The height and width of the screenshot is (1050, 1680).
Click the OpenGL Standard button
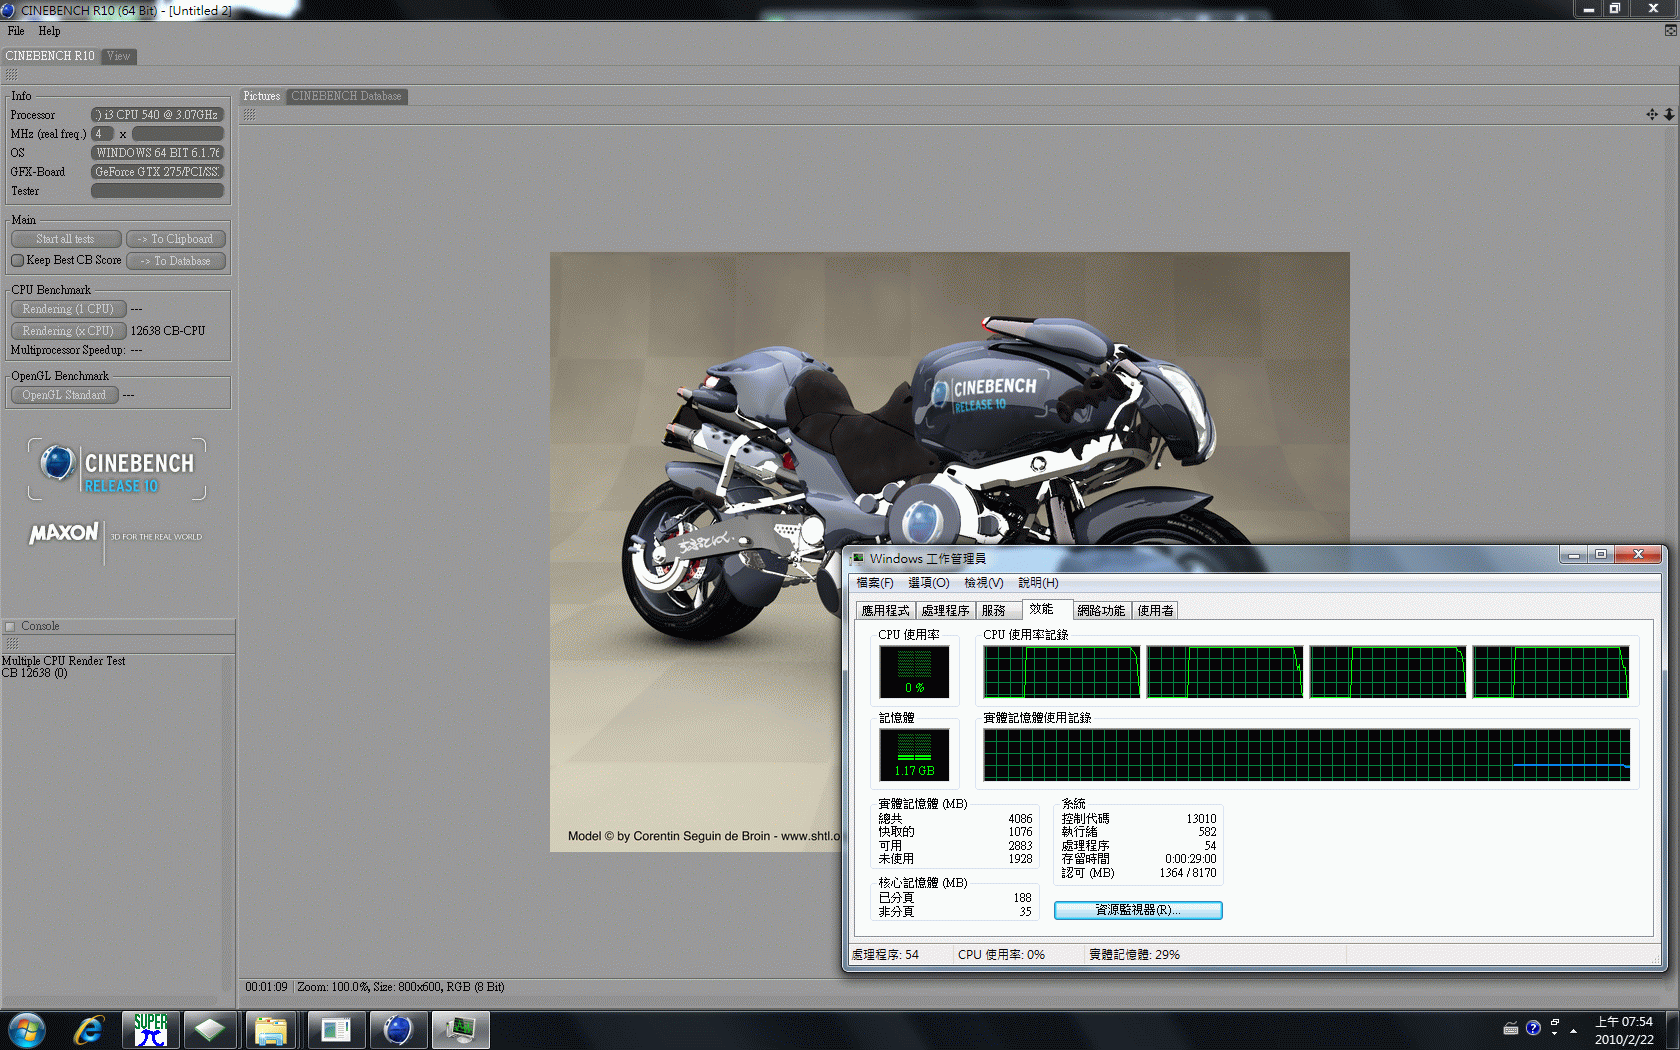point(64,395)
